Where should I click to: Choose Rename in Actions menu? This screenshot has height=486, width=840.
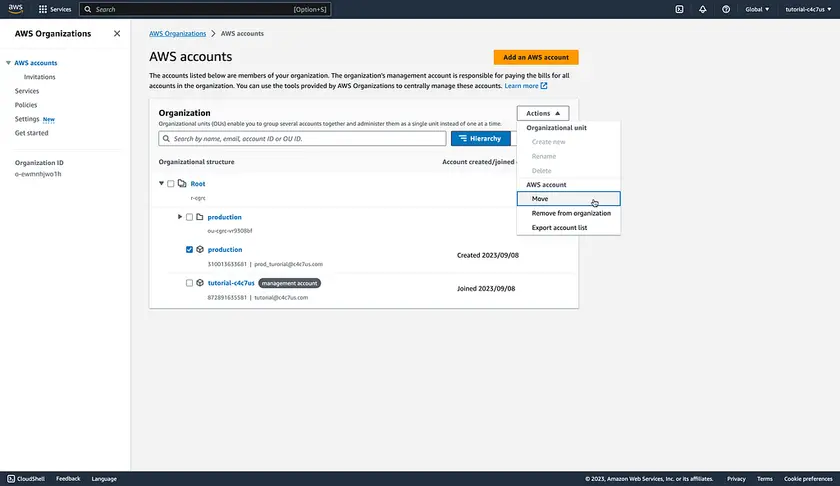[x=568, y=156]
